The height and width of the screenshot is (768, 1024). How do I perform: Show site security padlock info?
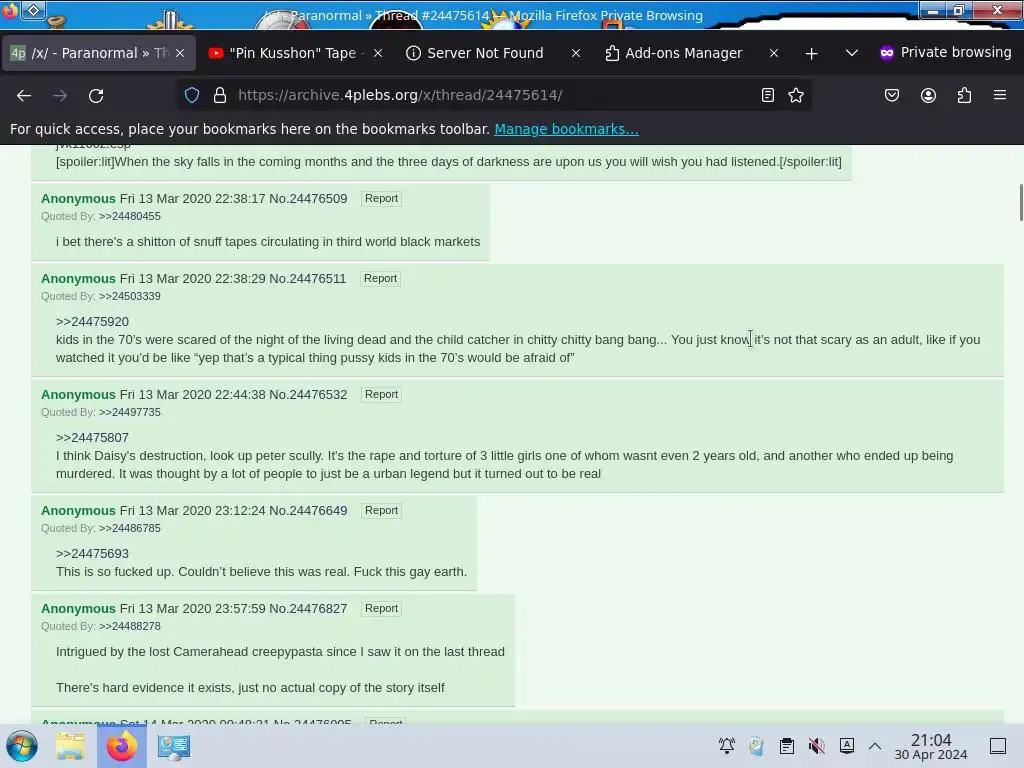tap(220, 95)
